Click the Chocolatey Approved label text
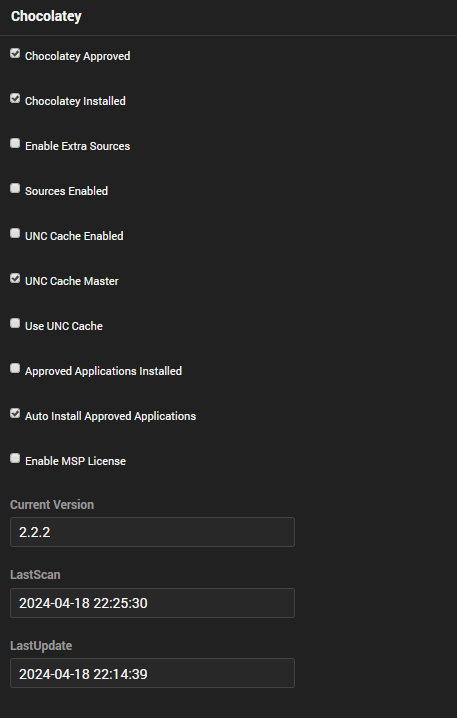The width and height of the screenshot is (457, 718). pos(77,56)
